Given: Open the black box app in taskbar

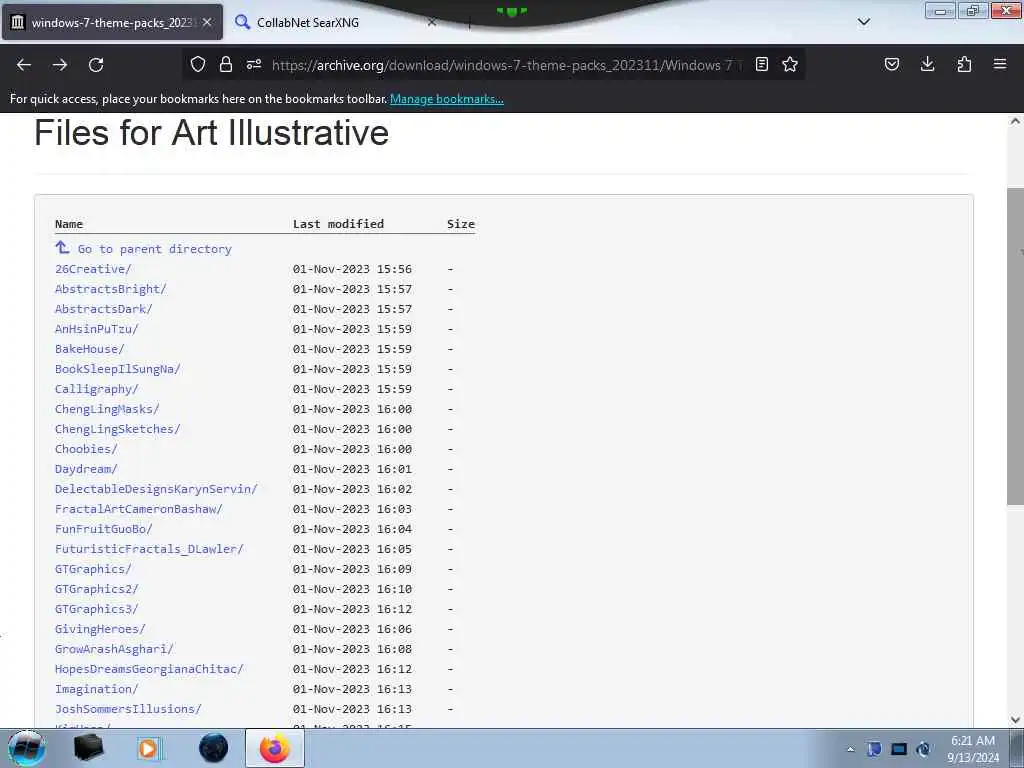Looking at the screenshot, I should [88, 748].
